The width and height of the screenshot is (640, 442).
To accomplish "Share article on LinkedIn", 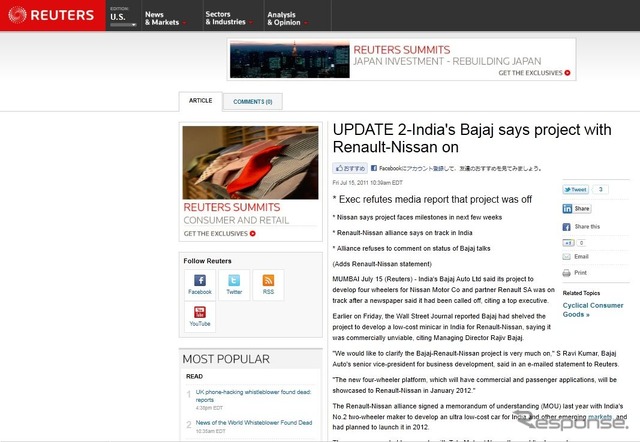I will (577, 209).
